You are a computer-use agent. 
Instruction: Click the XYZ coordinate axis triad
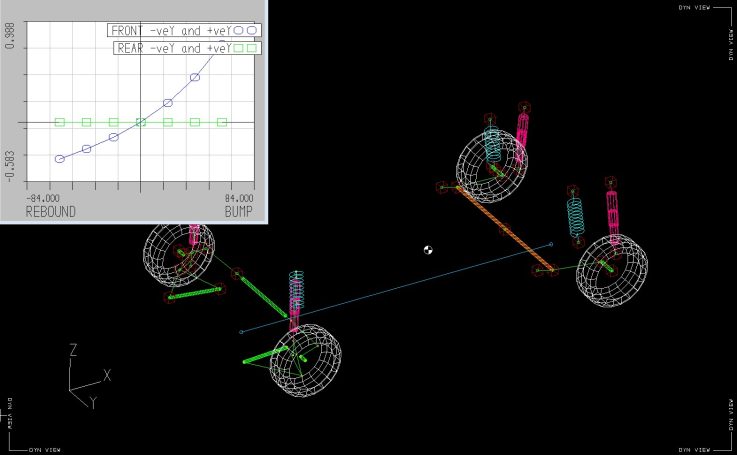(x=88, y=376)
